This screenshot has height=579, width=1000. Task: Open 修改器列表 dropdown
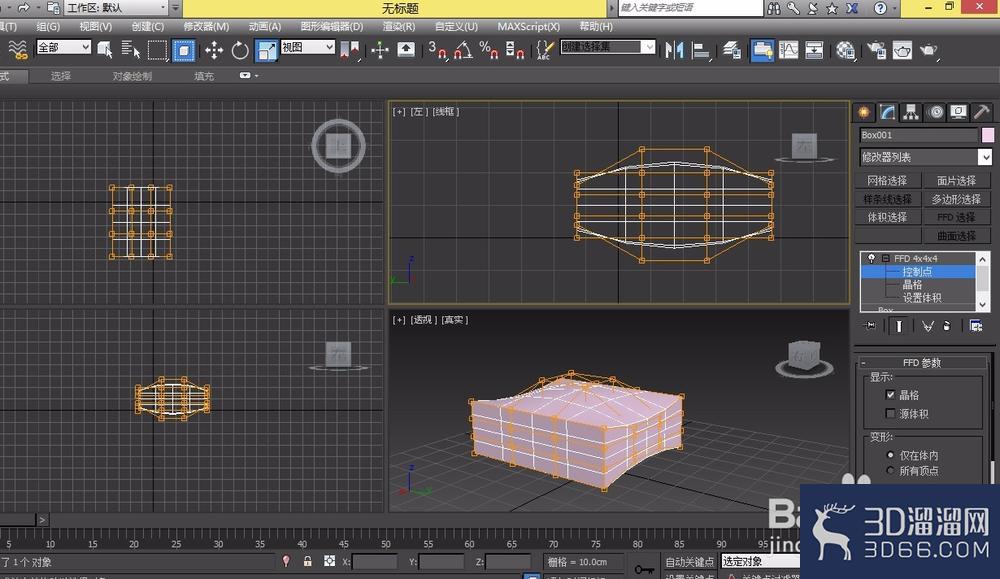tap(925, 157)
